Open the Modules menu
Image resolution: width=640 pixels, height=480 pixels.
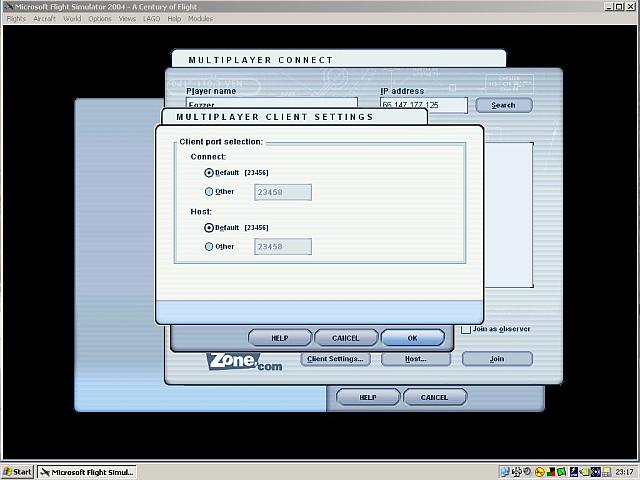(200, 19)
